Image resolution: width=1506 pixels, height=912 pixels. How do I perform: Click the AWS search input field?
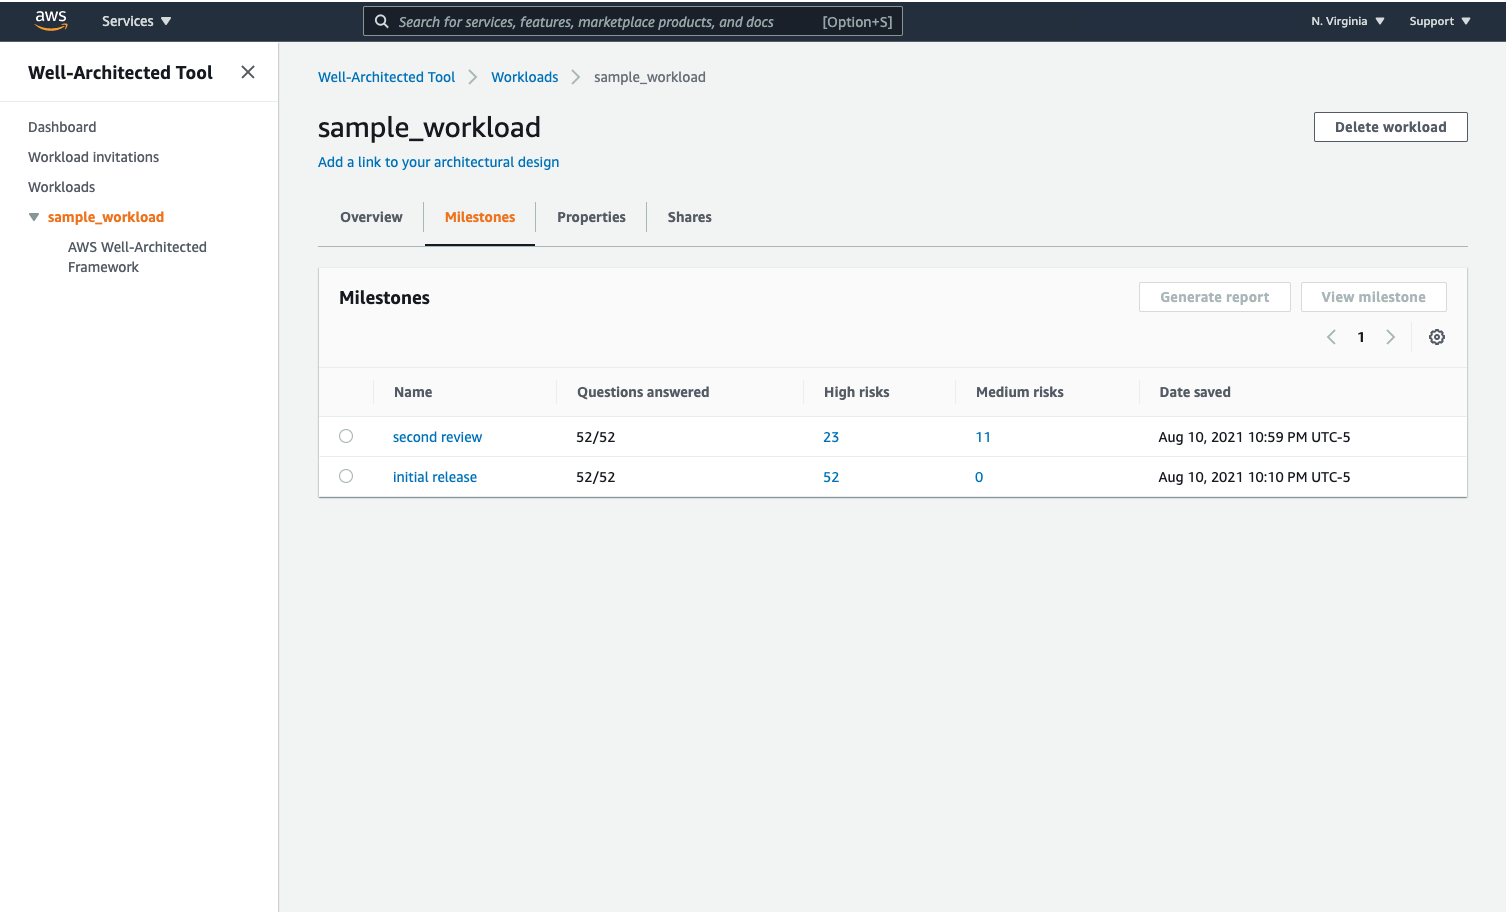point(632,21)
